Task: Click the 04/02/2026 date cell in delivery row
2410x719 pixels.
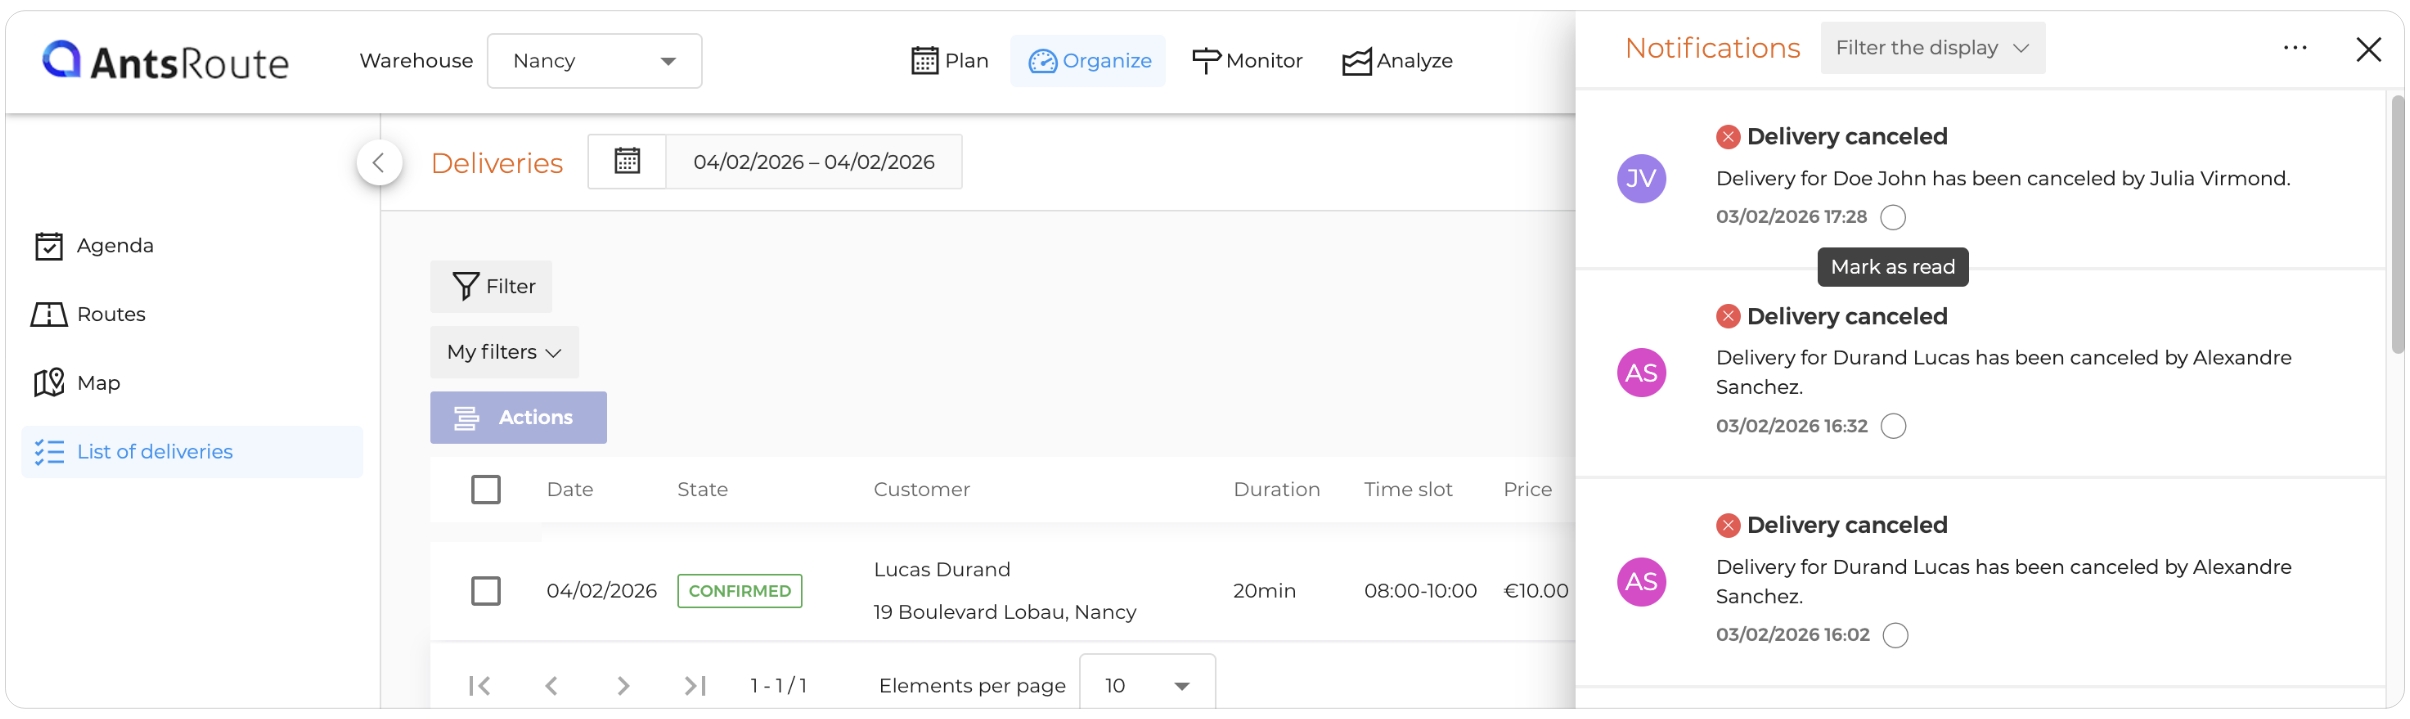Action: coord(601,591)
